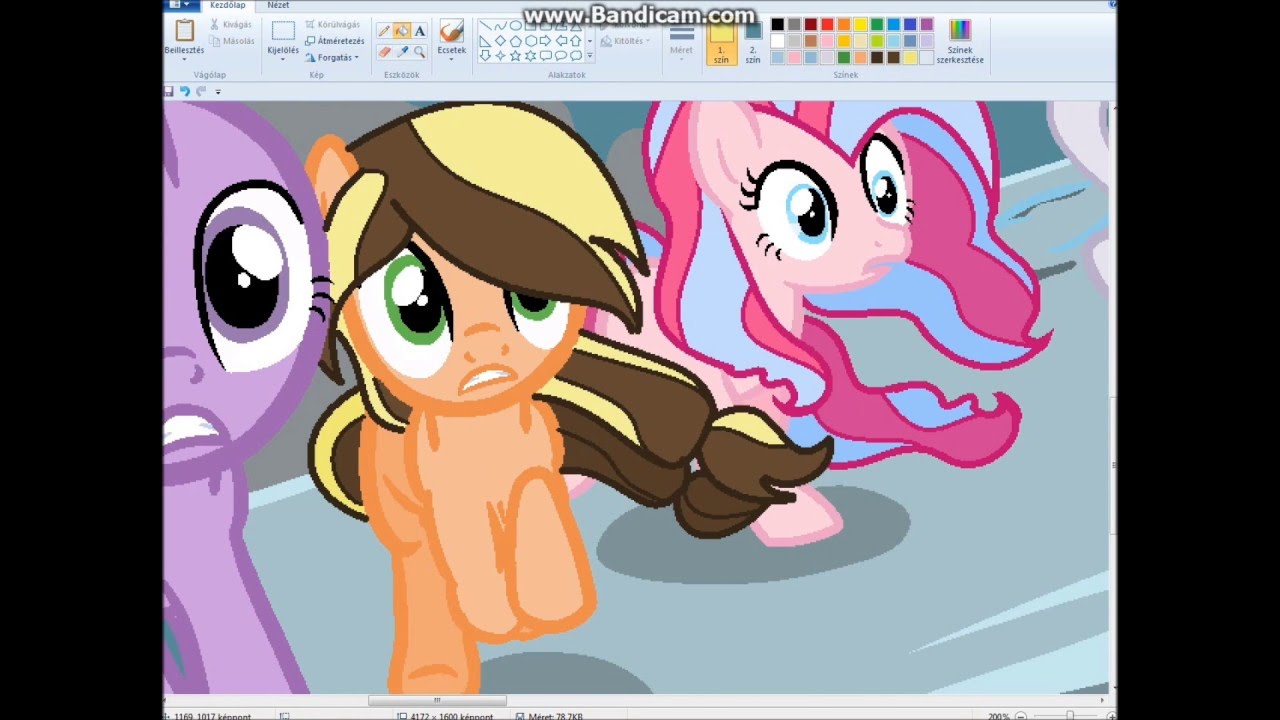
Task: Click the Másolás copy button
Action: click(232, 41)
